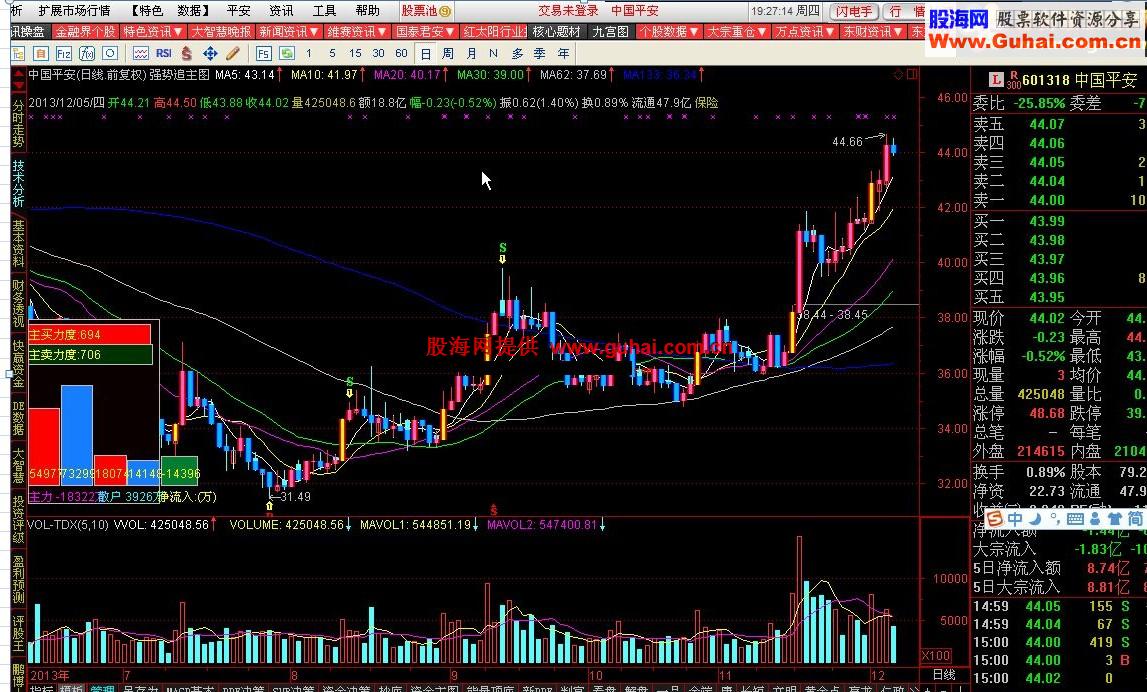Select the RSI indicator icon
This screenshot has height=692, width=1147.
click(164, 53)
